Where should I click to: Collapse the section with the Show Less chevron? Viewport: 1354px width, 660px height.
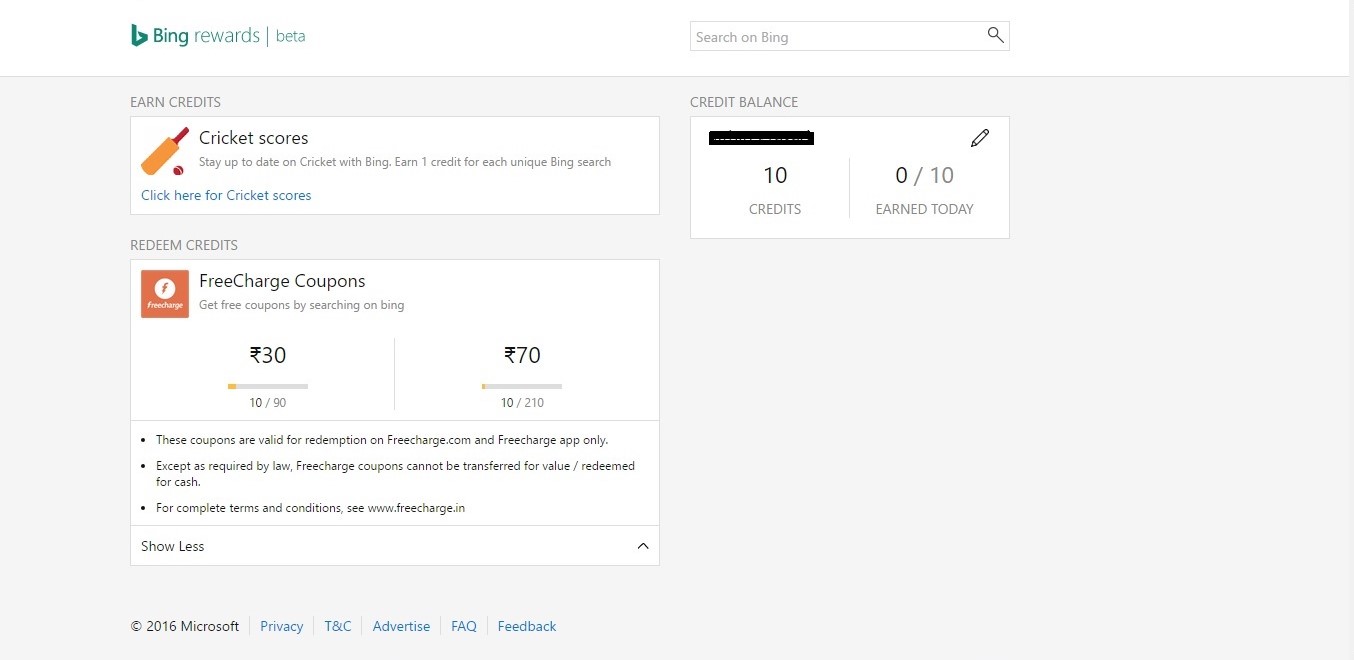[x=643, y=546]
